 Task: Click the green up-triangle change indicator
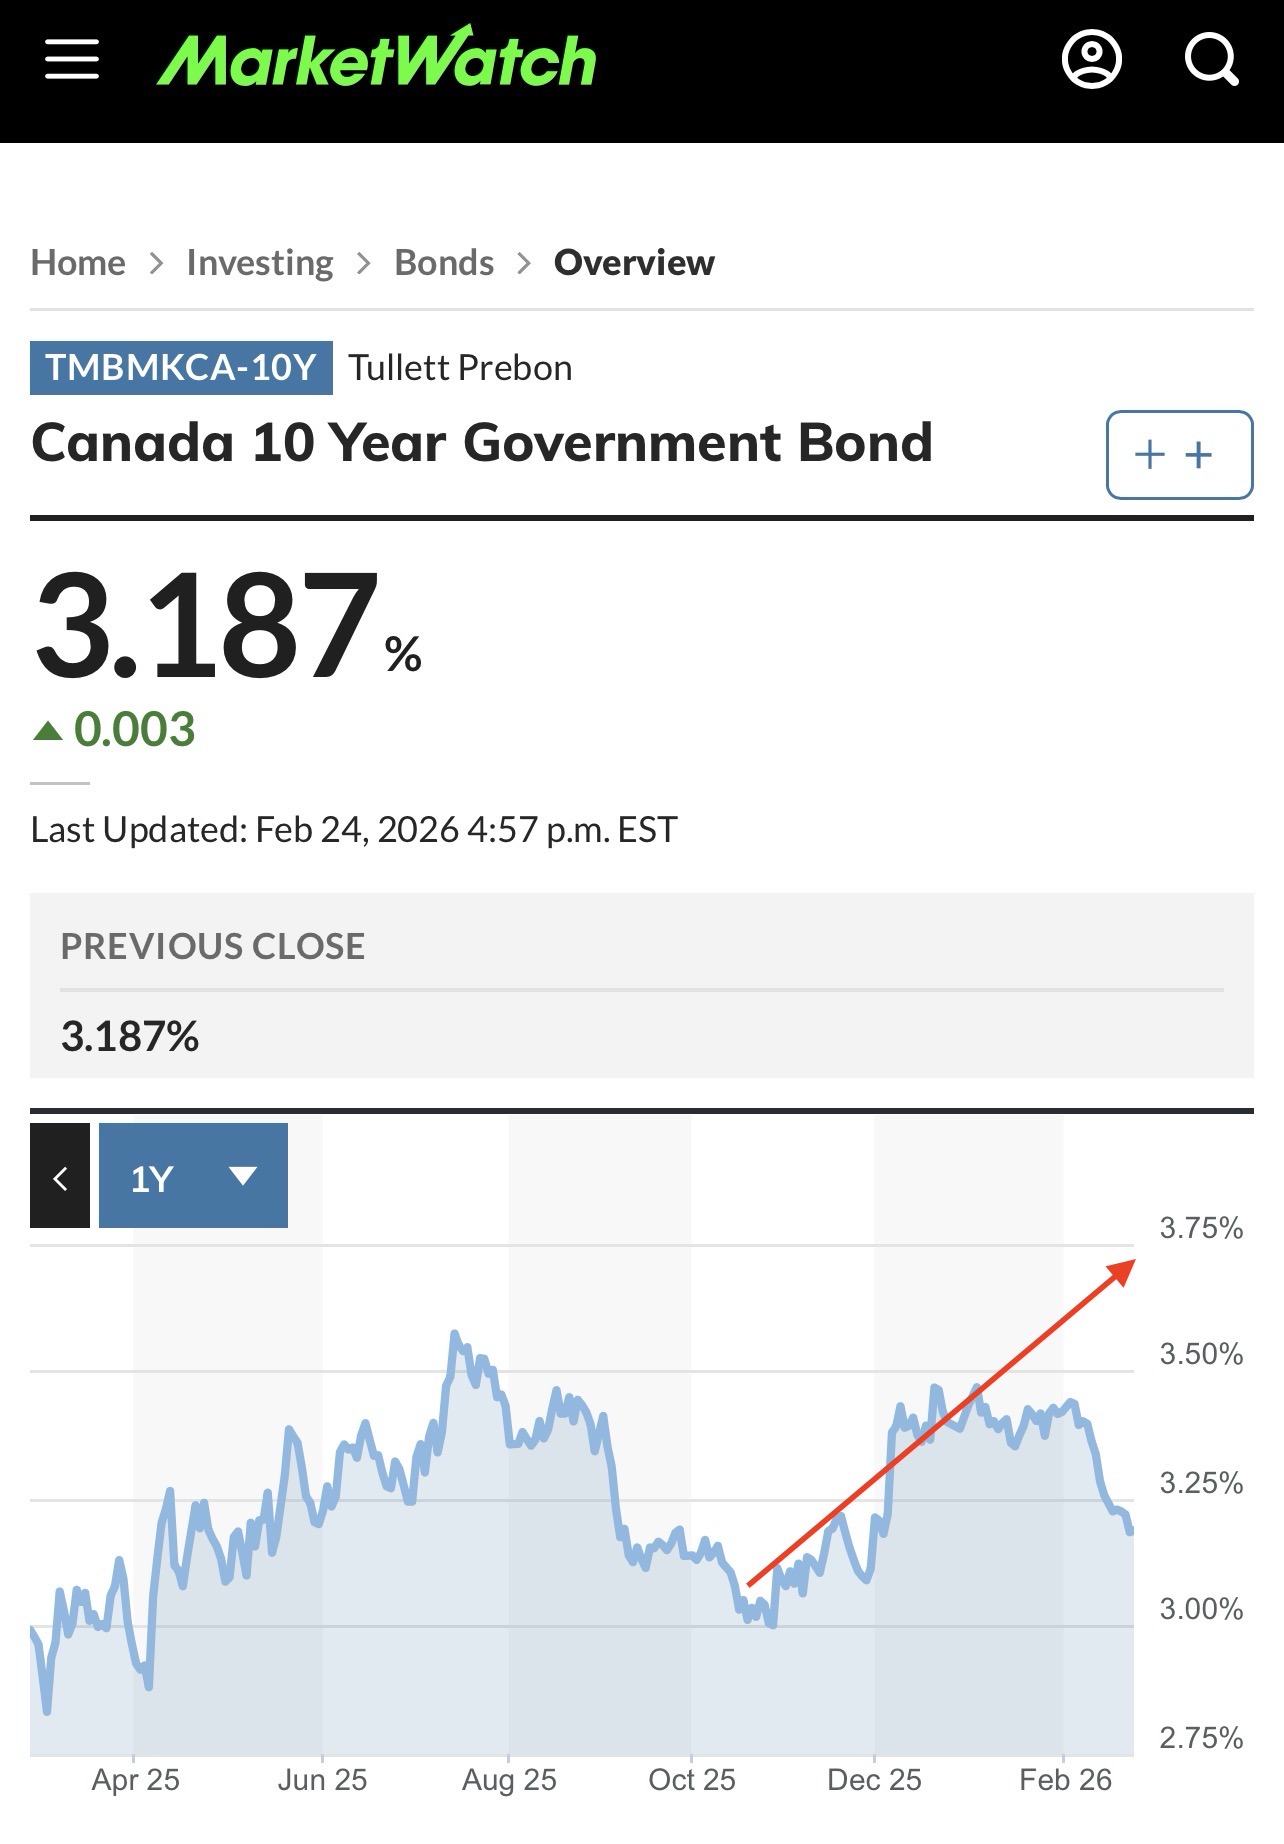pyautogui.click(x=48, y=731)
